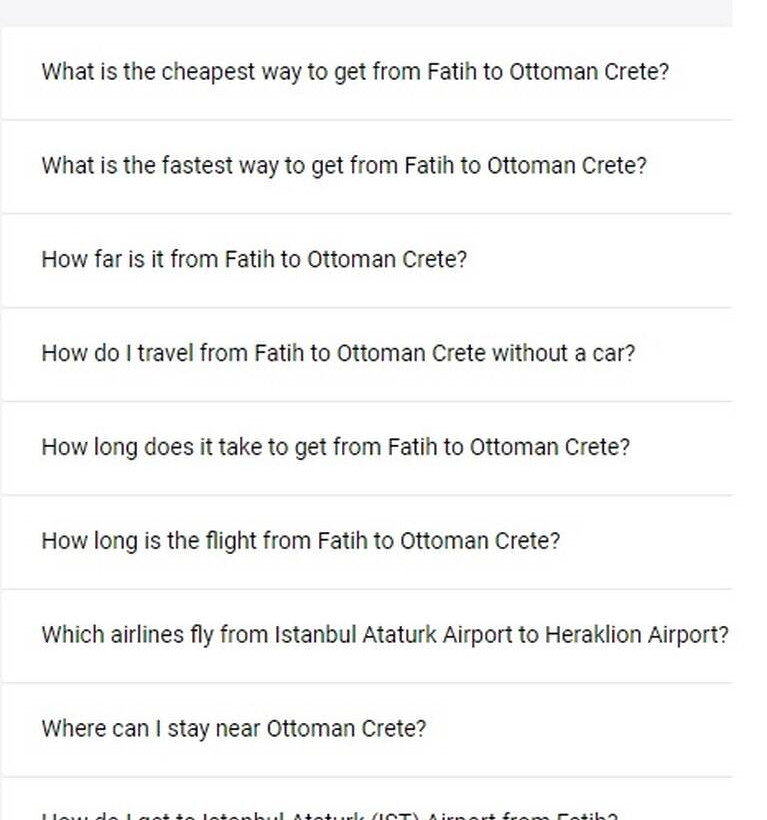This screenshot has width=767, height=820.
Task: Open 'How long does it take' question
Action: 336,447
